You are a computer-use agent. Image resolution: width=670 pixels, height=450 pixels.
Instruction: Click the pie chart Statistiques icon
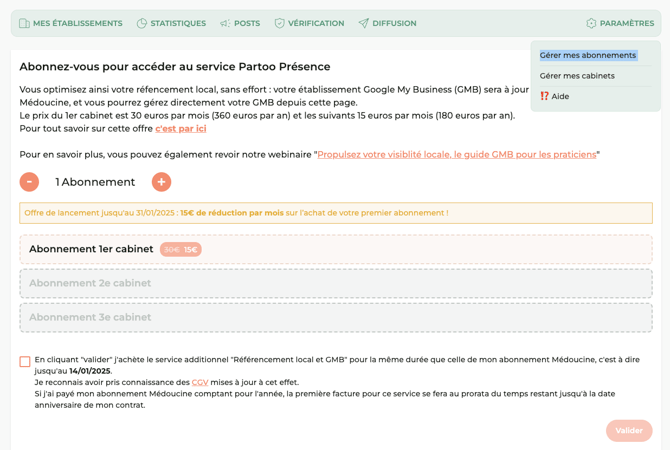click(x=142, y=23)
